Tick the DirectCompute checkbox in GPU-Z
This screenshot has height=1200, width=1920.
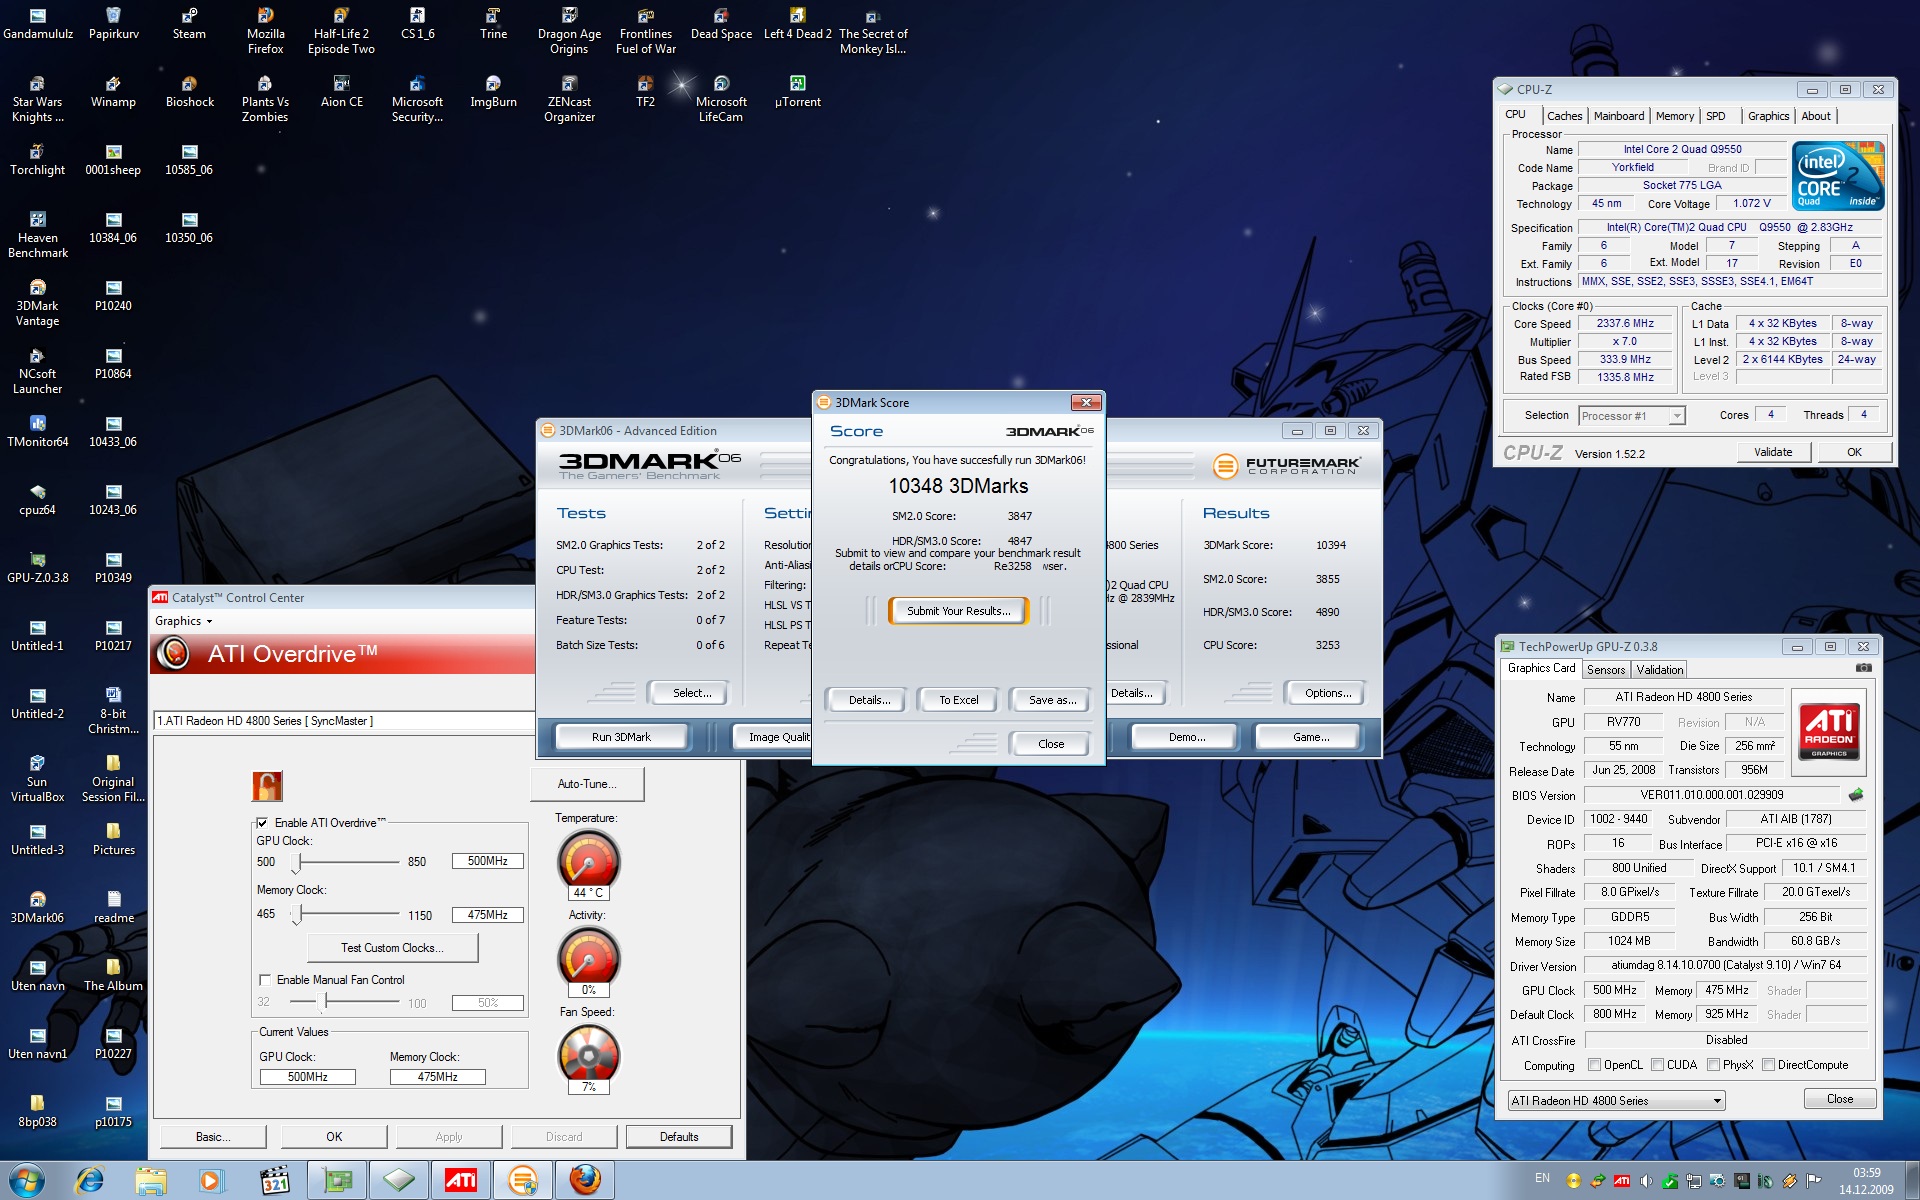(1768, 1065)
